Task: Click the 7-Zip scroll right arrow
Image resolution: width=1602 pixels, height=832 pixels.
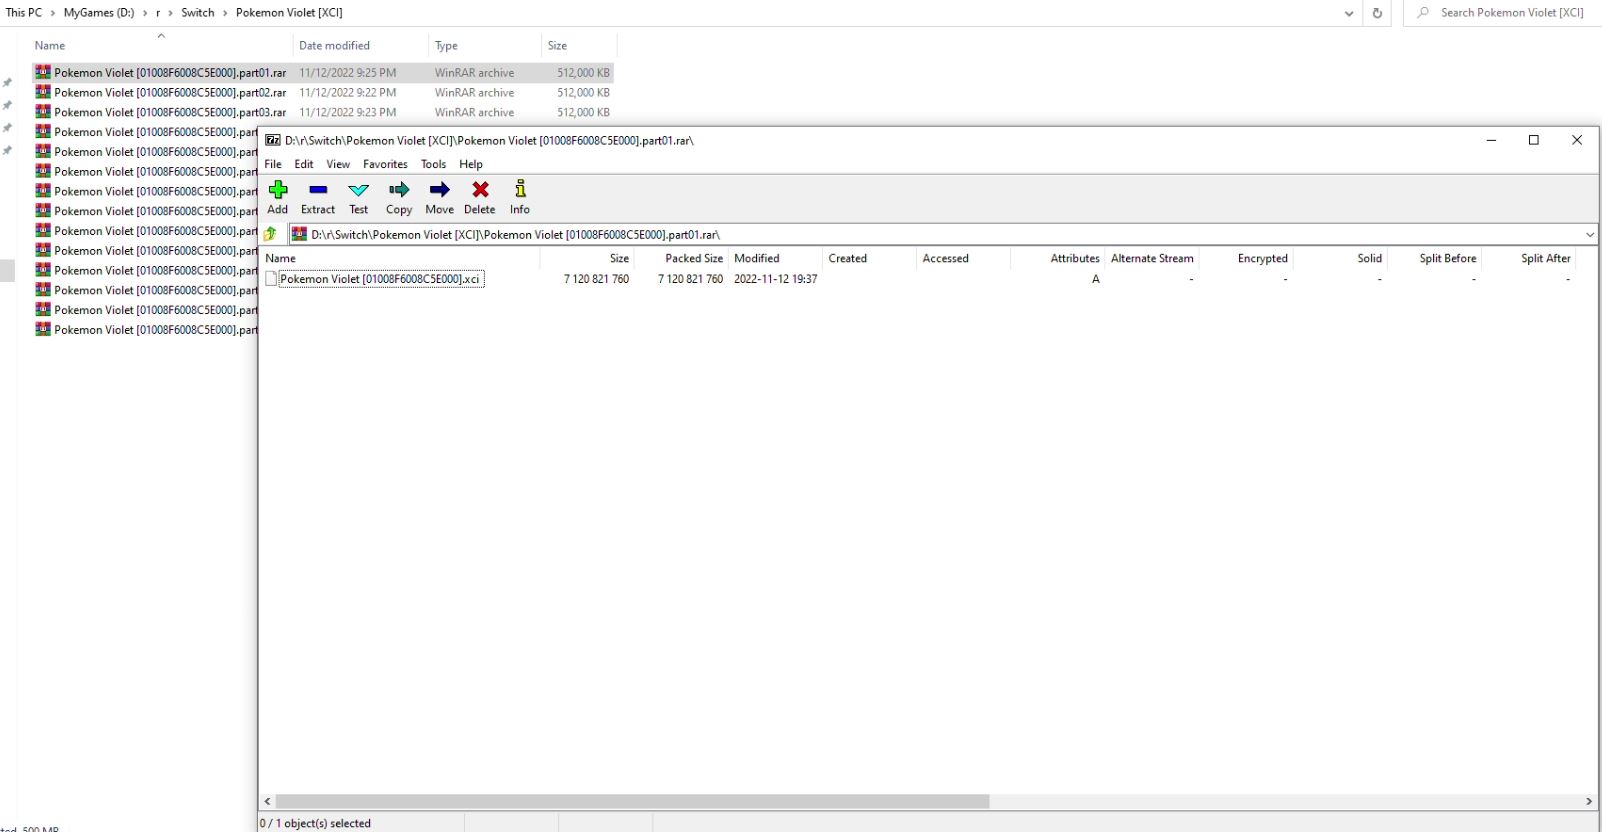Action: tap(1589, 801)
